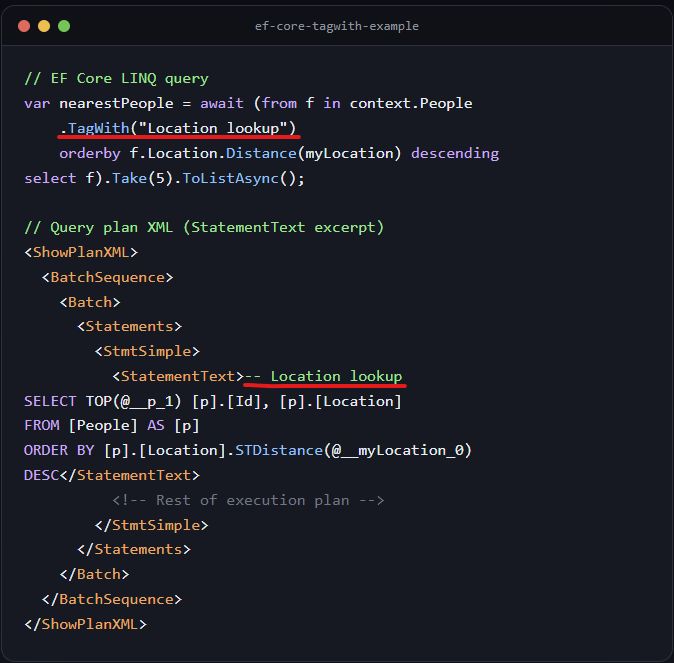The image size is (674, 663).
Task: Click the opening <BatchSequence> tag
Action: [107, 277]
